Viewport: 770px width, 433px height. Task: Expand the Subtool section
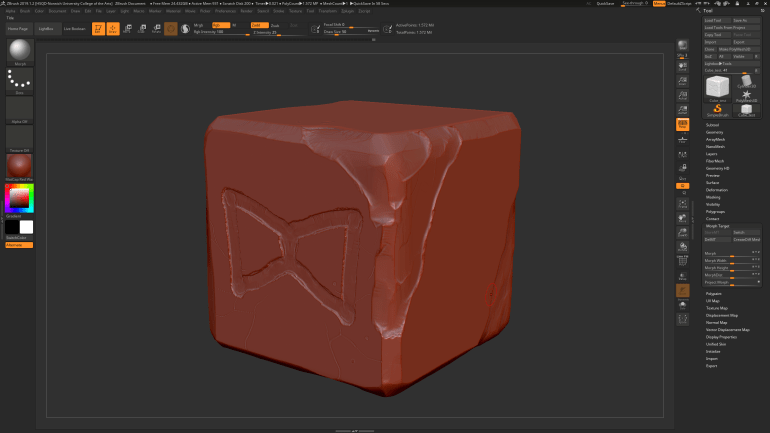[x=712, y=125]
